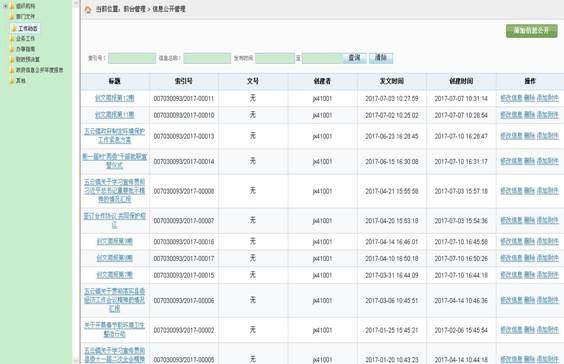
Task: Open the end date field after 至
Action: [322, 58]
